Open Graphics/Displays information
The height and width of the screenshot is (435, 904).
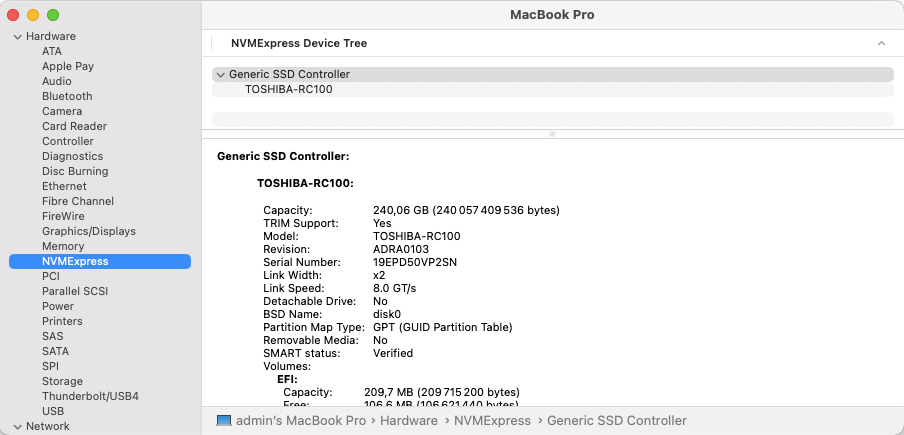coord(89,231)
